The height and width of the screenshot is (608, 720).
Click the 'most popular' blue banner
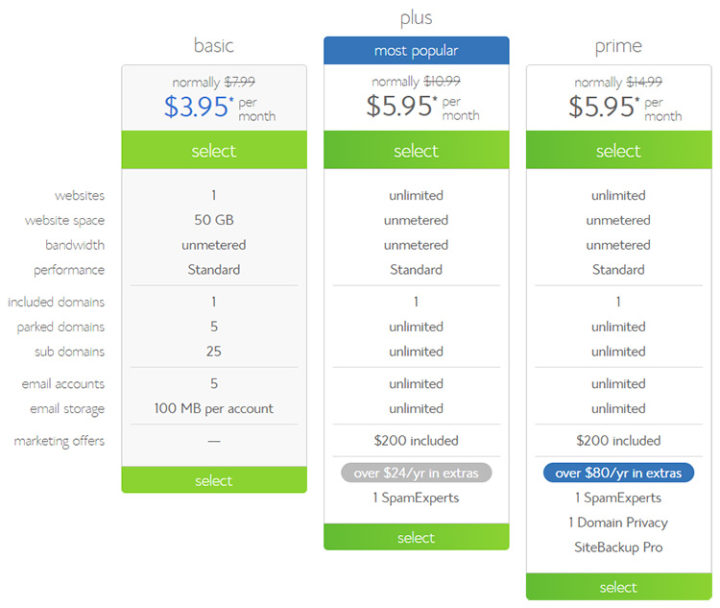tap(416, 50)
